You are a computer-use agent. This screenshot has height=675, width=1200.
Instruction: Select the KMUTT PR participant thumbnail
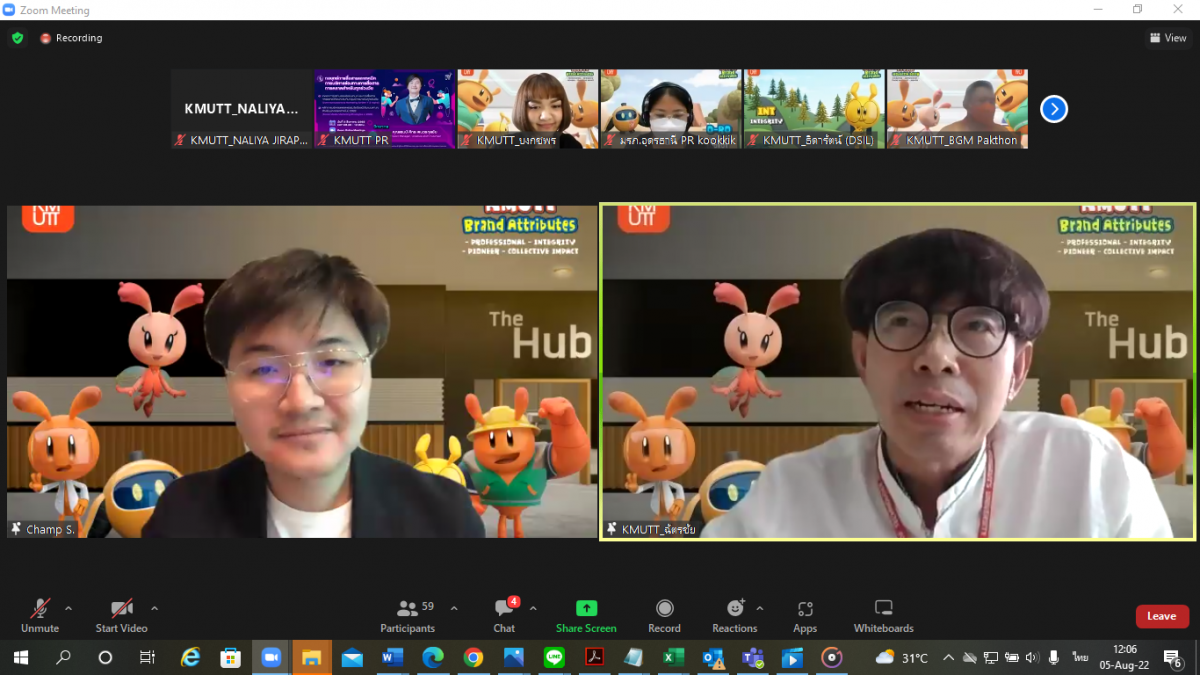coord(385,109)
